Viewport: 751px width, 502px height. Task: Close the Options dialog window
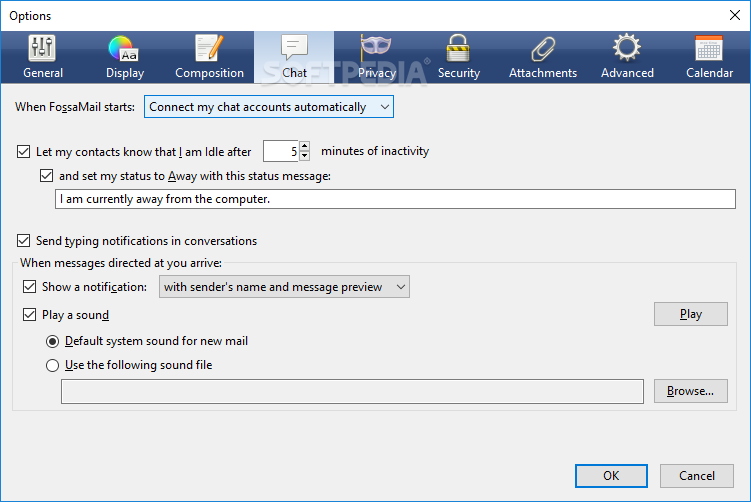click(735, 15)
